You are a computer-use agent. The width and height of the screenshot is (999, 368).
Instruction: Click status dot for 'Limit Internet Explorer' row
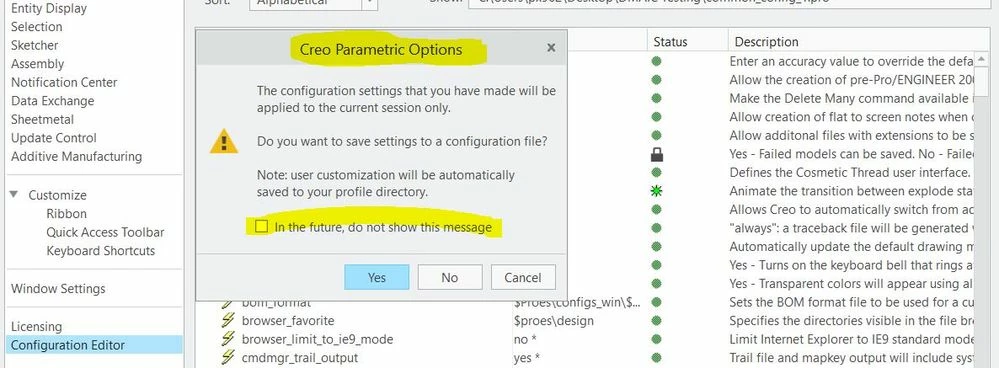pos(656,339)
